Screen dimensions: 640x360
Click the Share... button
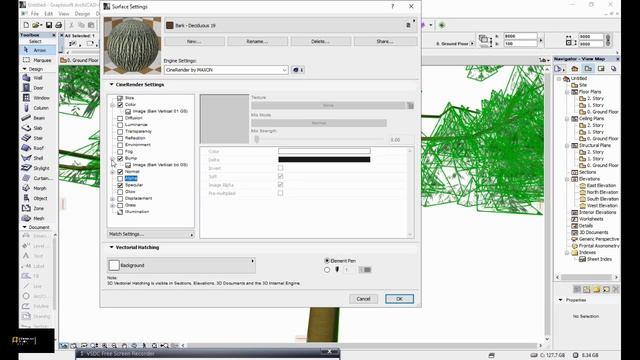pyautogui.click(x=385, y=41)
